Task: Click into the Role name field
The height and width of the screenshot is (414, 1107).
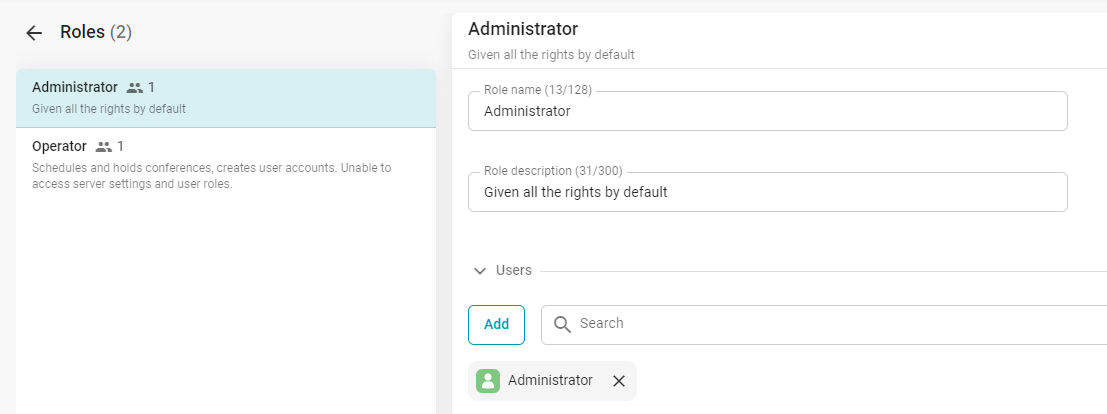Action: click(x=767, y=112)
